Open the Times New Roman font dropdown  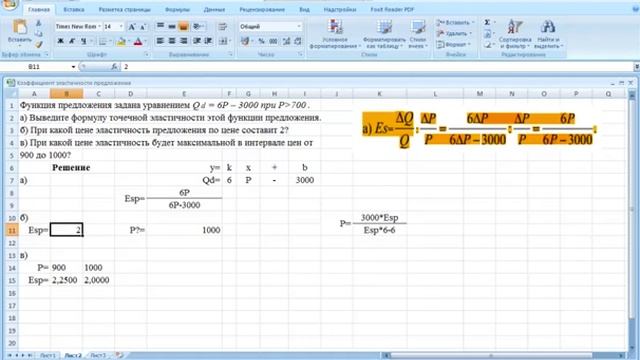99,27
